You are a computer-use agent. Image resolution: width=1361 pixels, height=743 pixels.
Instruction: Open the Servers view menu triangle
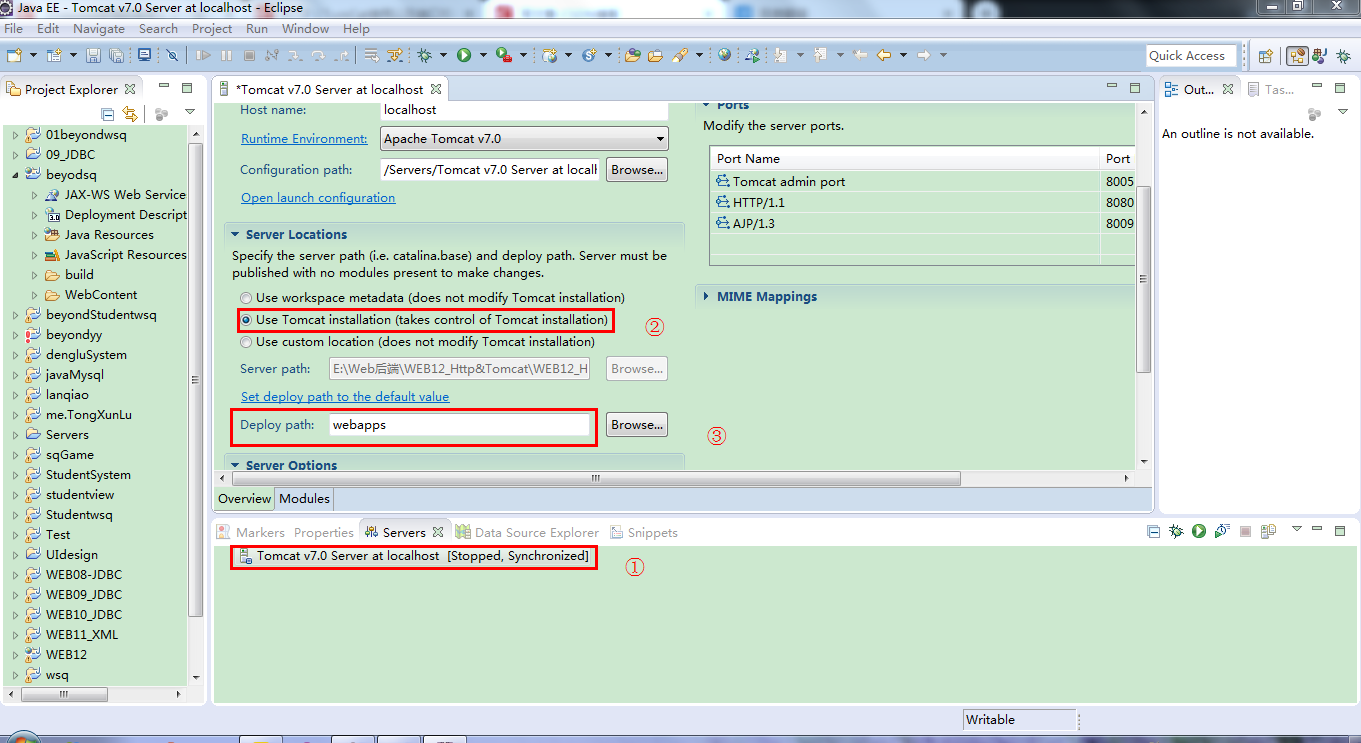1297,529
